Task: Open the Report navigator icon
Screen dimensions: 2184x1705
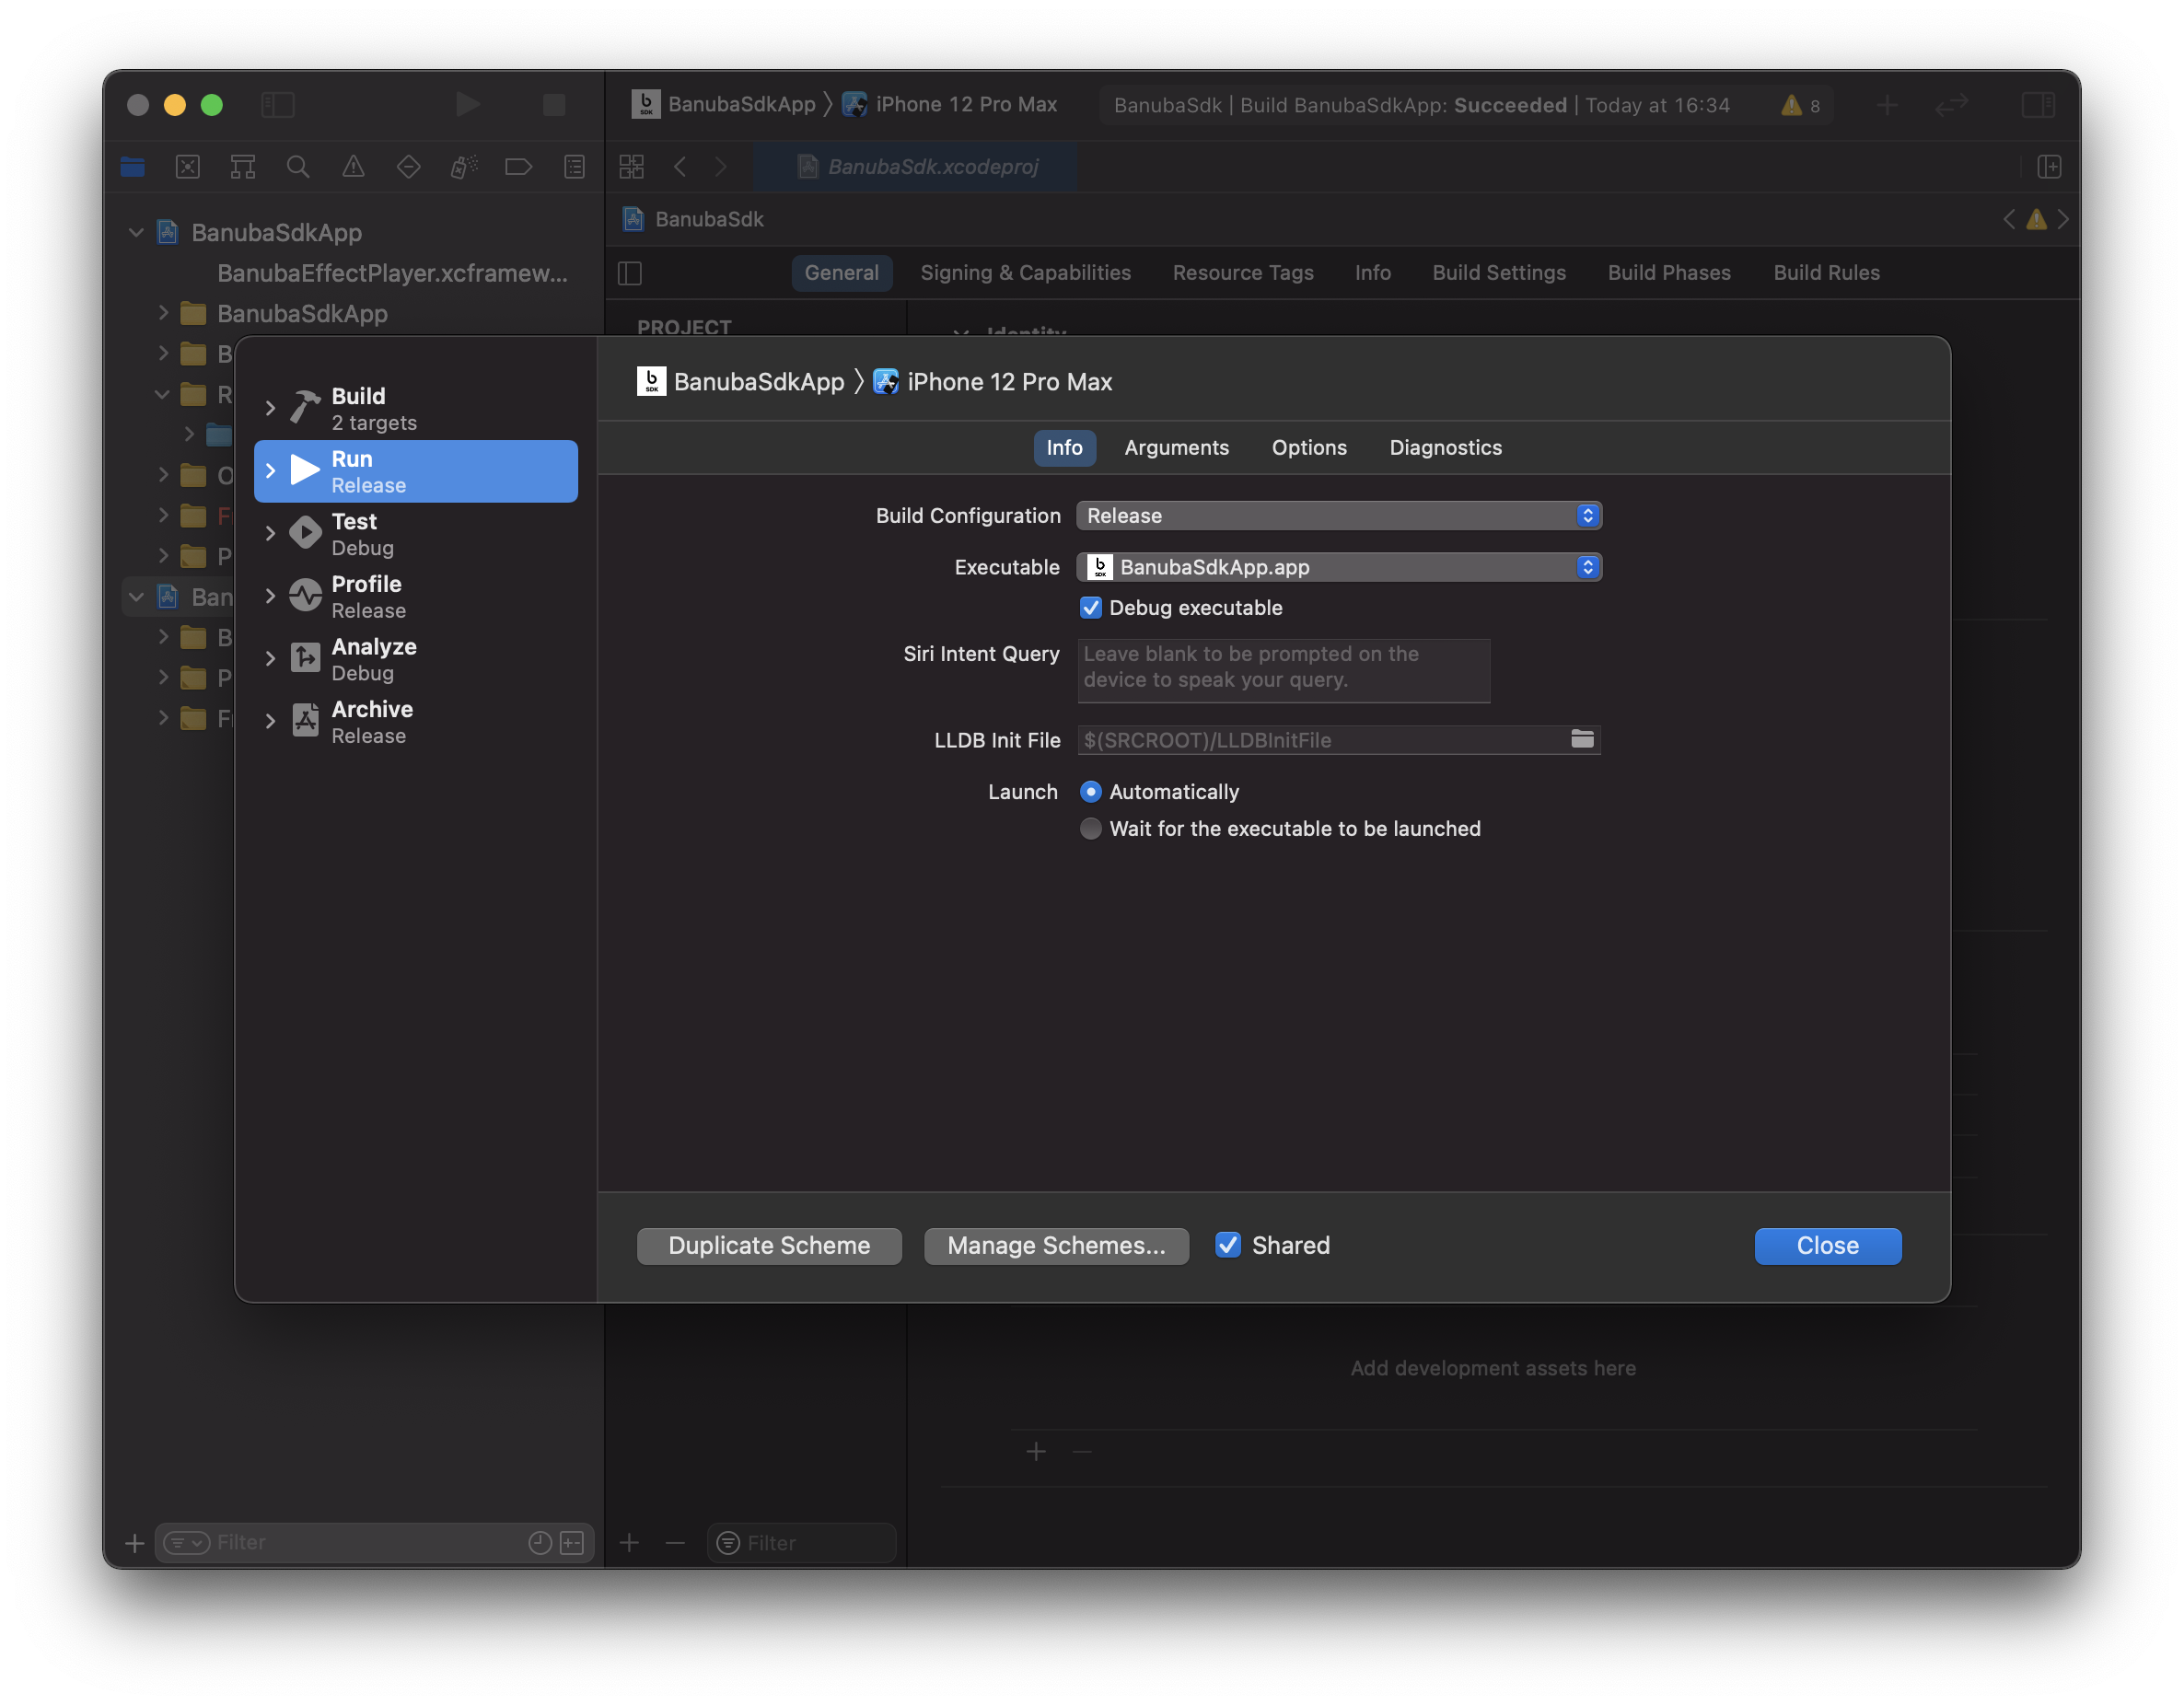Action: (574, 167)
